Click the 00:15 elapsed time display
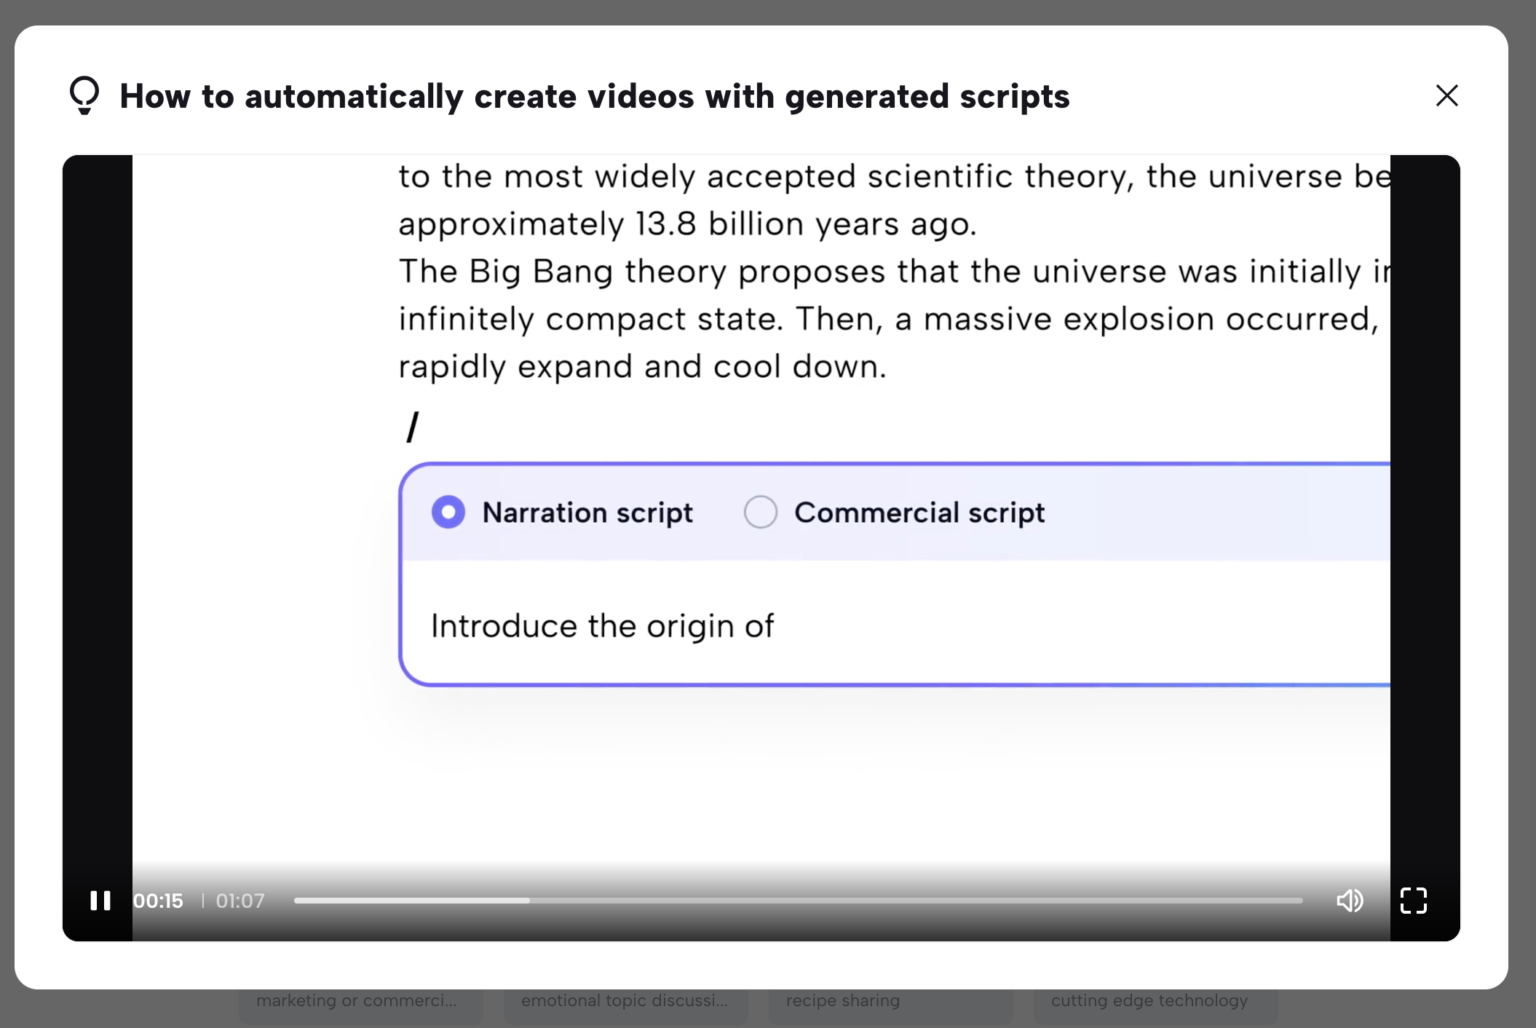 [x=158, y=901]
